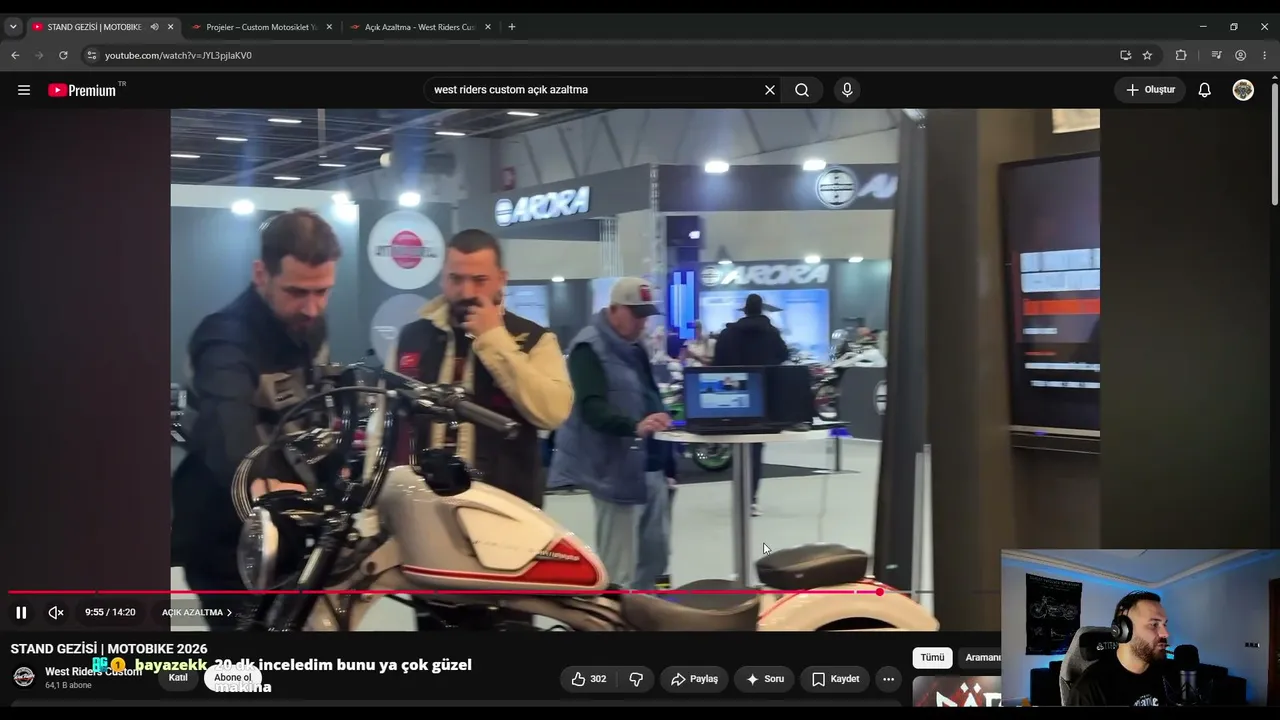Run search with the magnifier button
Viewport: 1280px width, 720px height.
point(802,90)
